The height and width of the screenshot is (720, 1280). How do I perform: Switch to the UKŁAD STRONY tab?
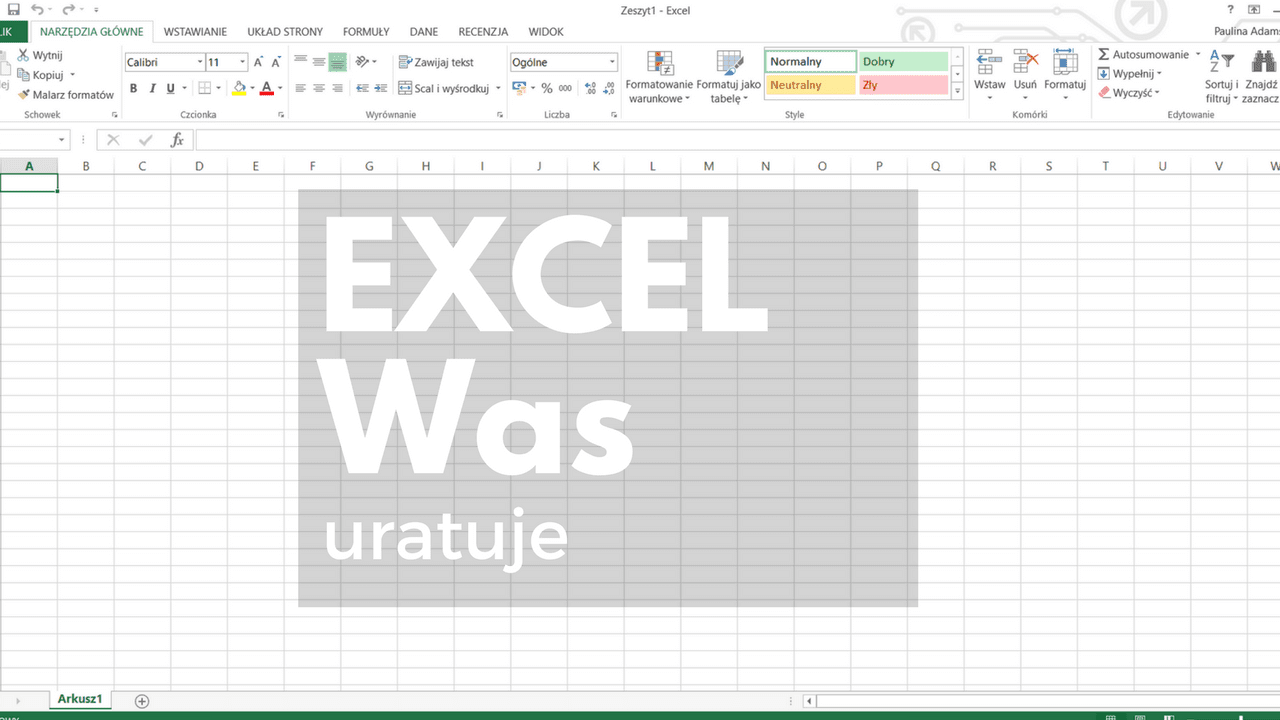[x=285, y=32]
